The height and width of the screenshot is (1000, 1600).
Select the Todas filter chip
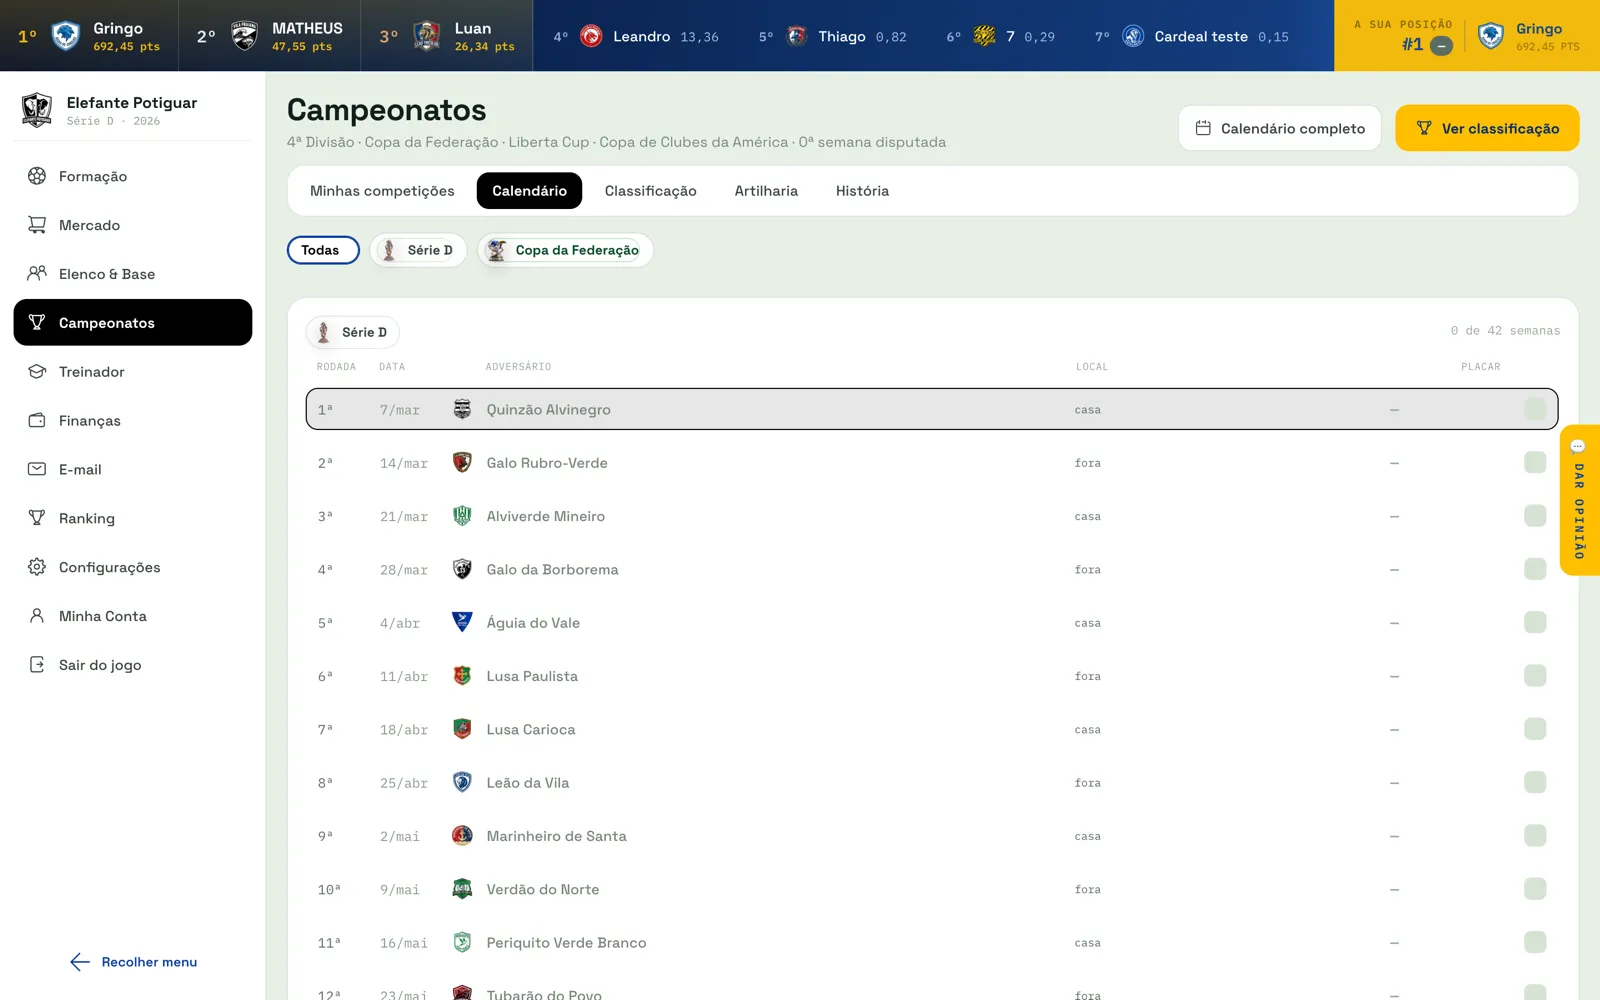click(323, 250)
